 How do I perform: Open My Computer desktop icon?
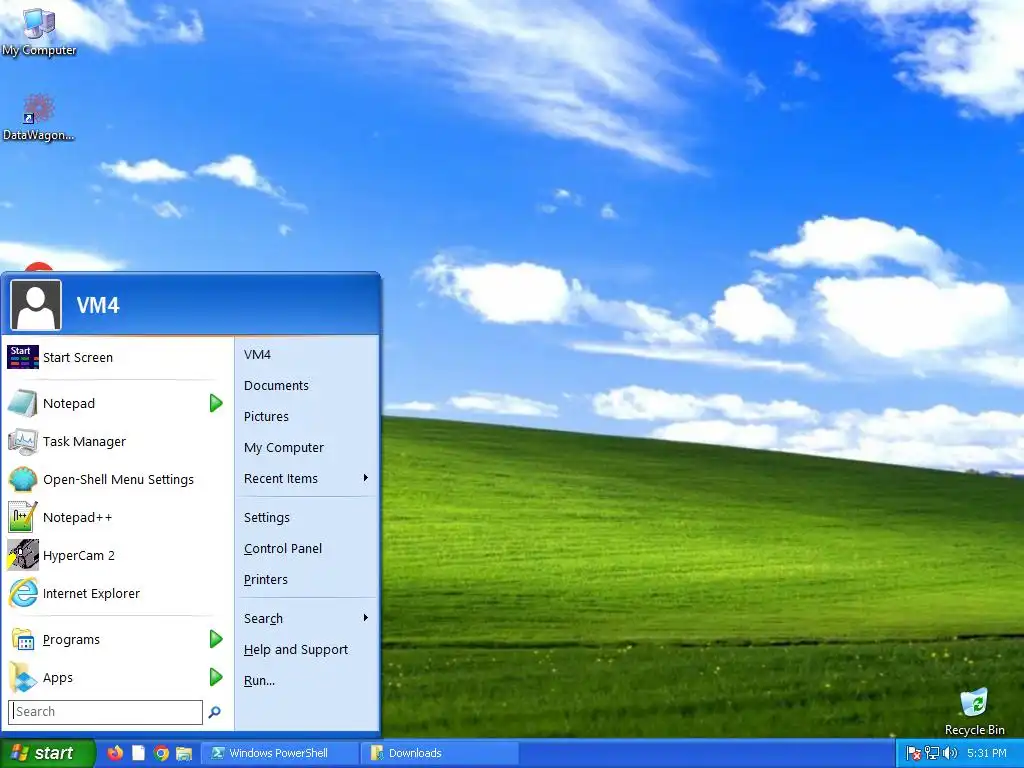coord(39,33)
